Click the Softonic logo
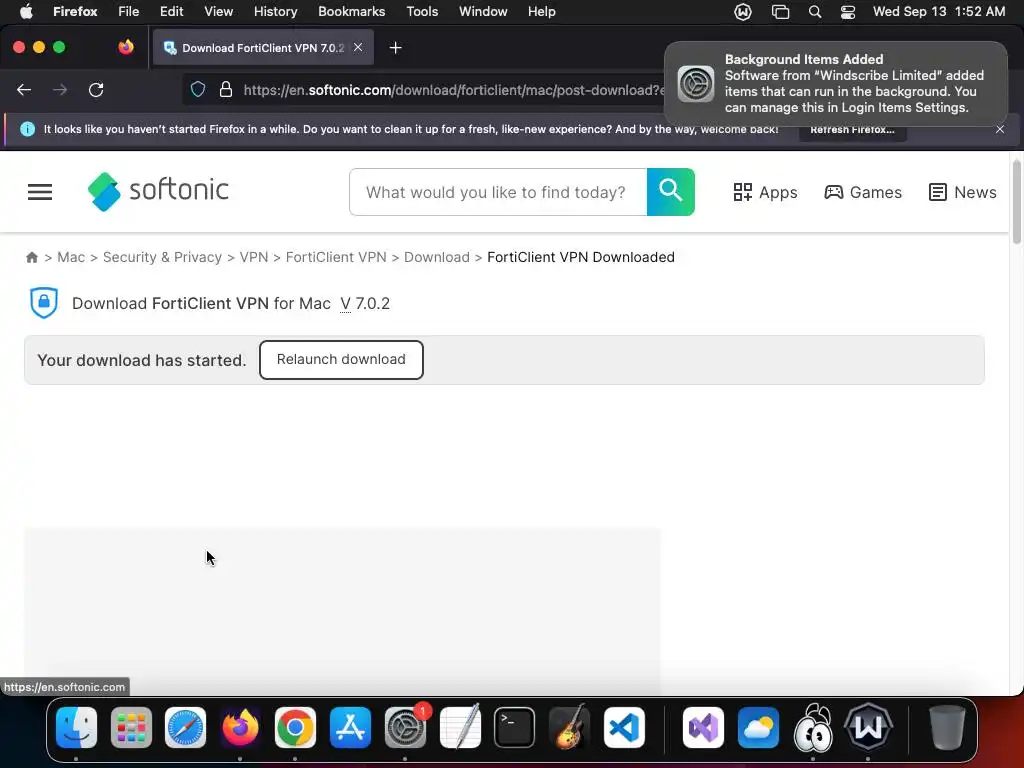Screen dimensions: 1024x768 tap(158, 191)
